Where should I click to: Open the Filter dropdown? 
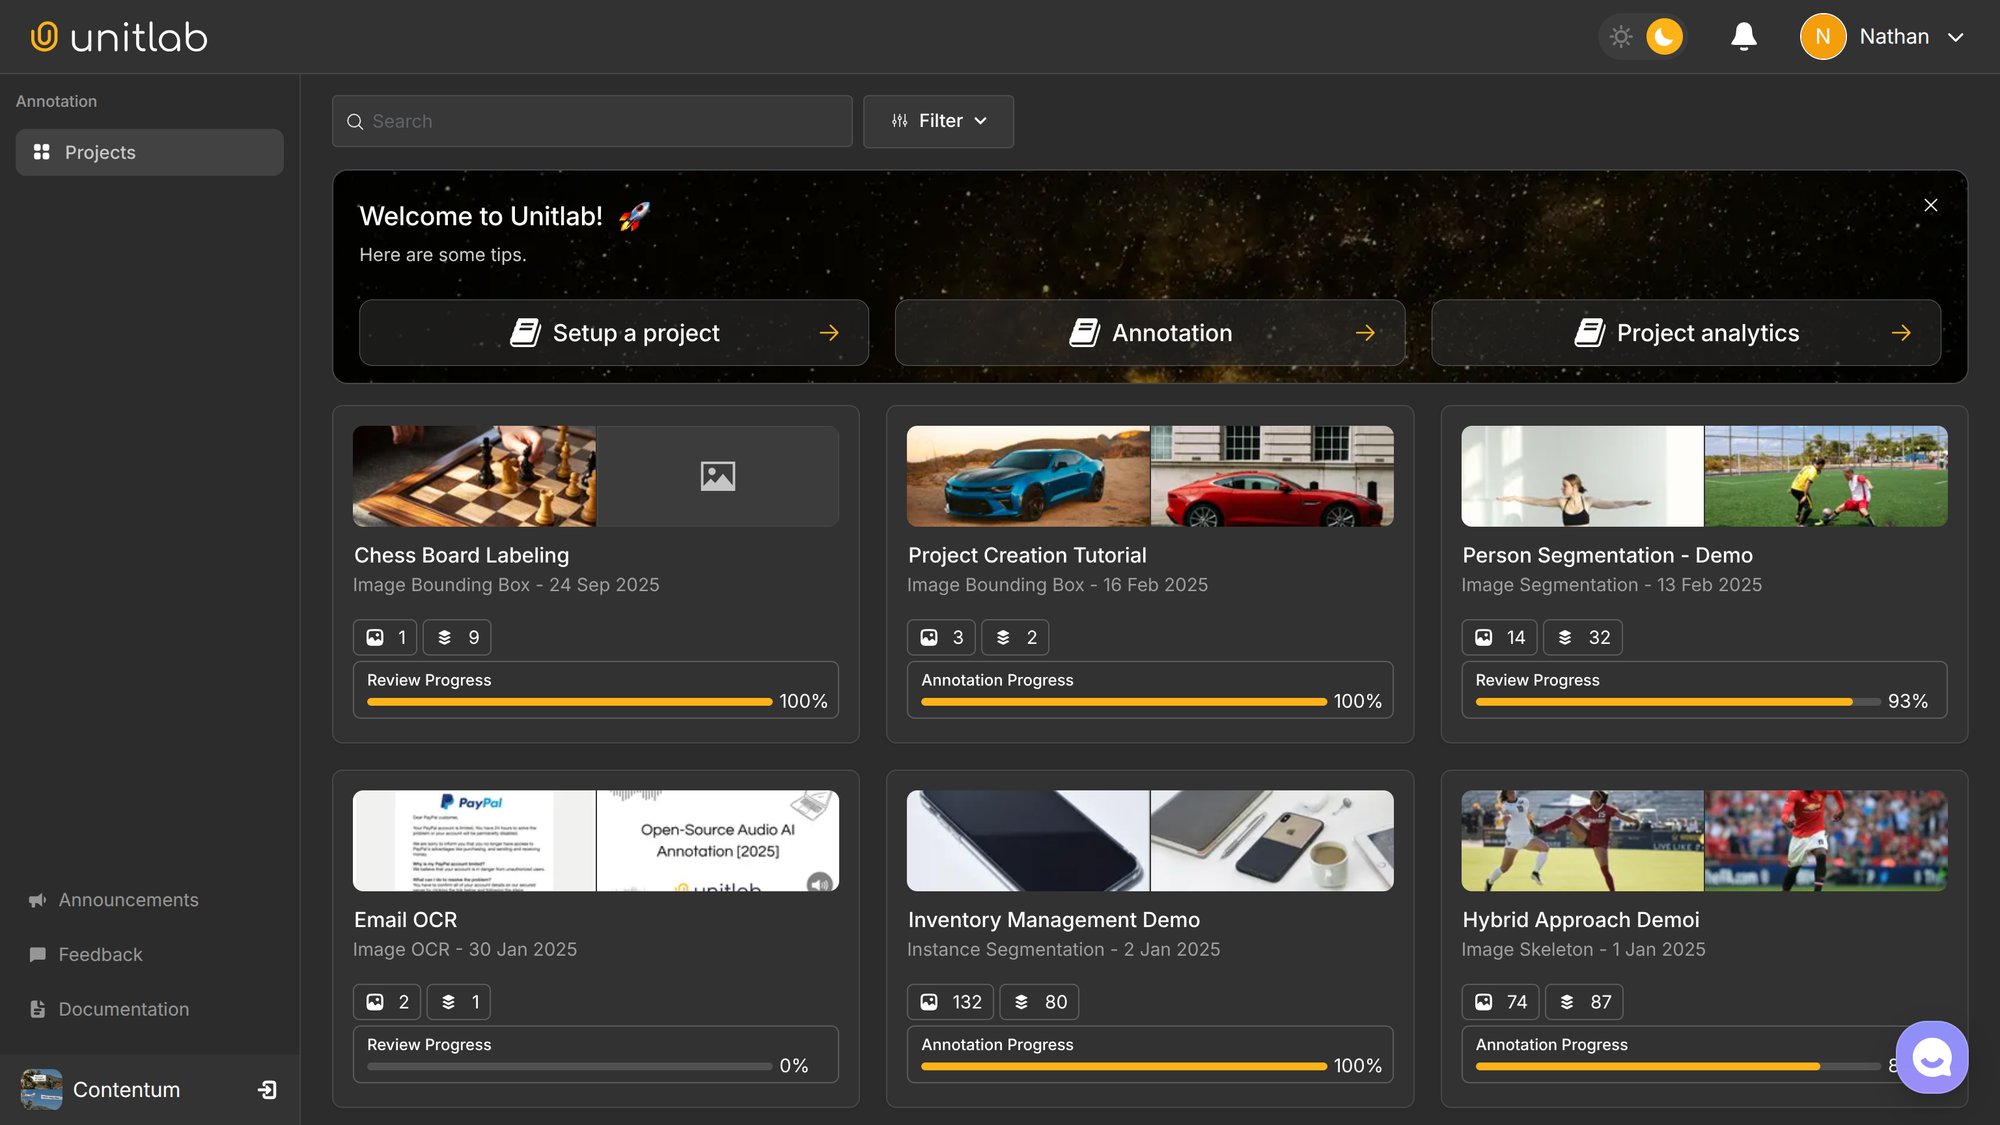click(938, 121)
